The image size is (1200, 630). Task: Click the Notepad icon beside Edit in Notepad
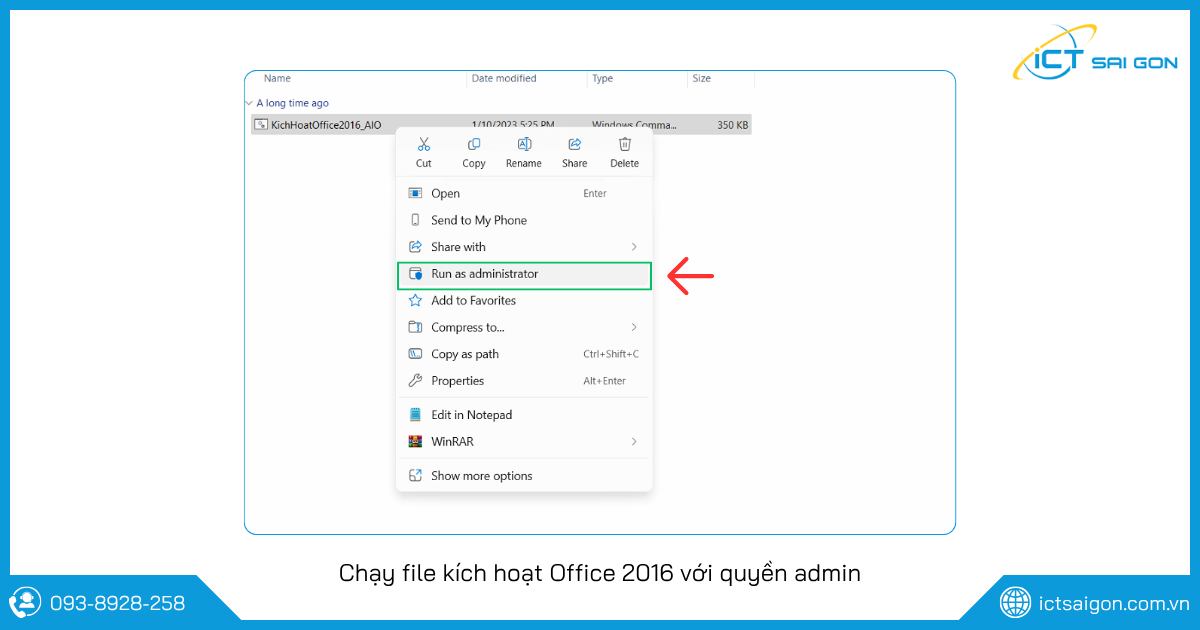point(415,415)
